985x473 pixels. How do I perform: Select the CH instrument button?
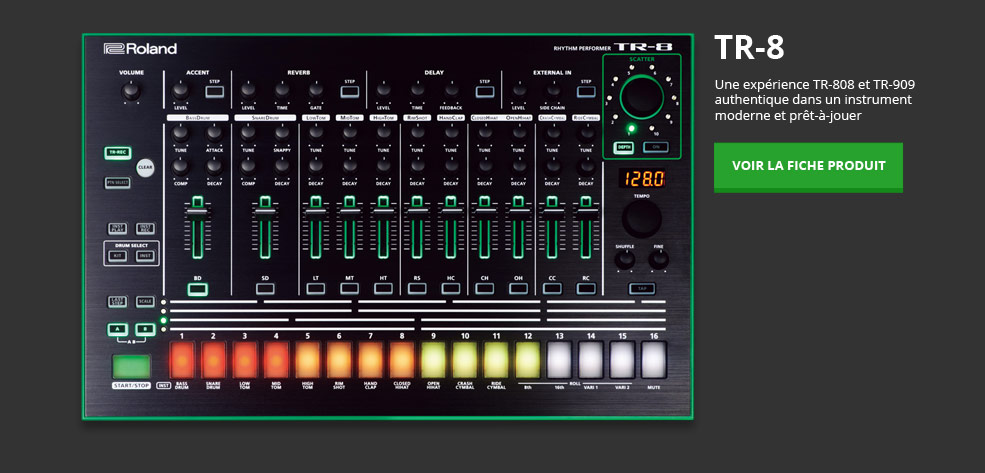pos(484,289)
